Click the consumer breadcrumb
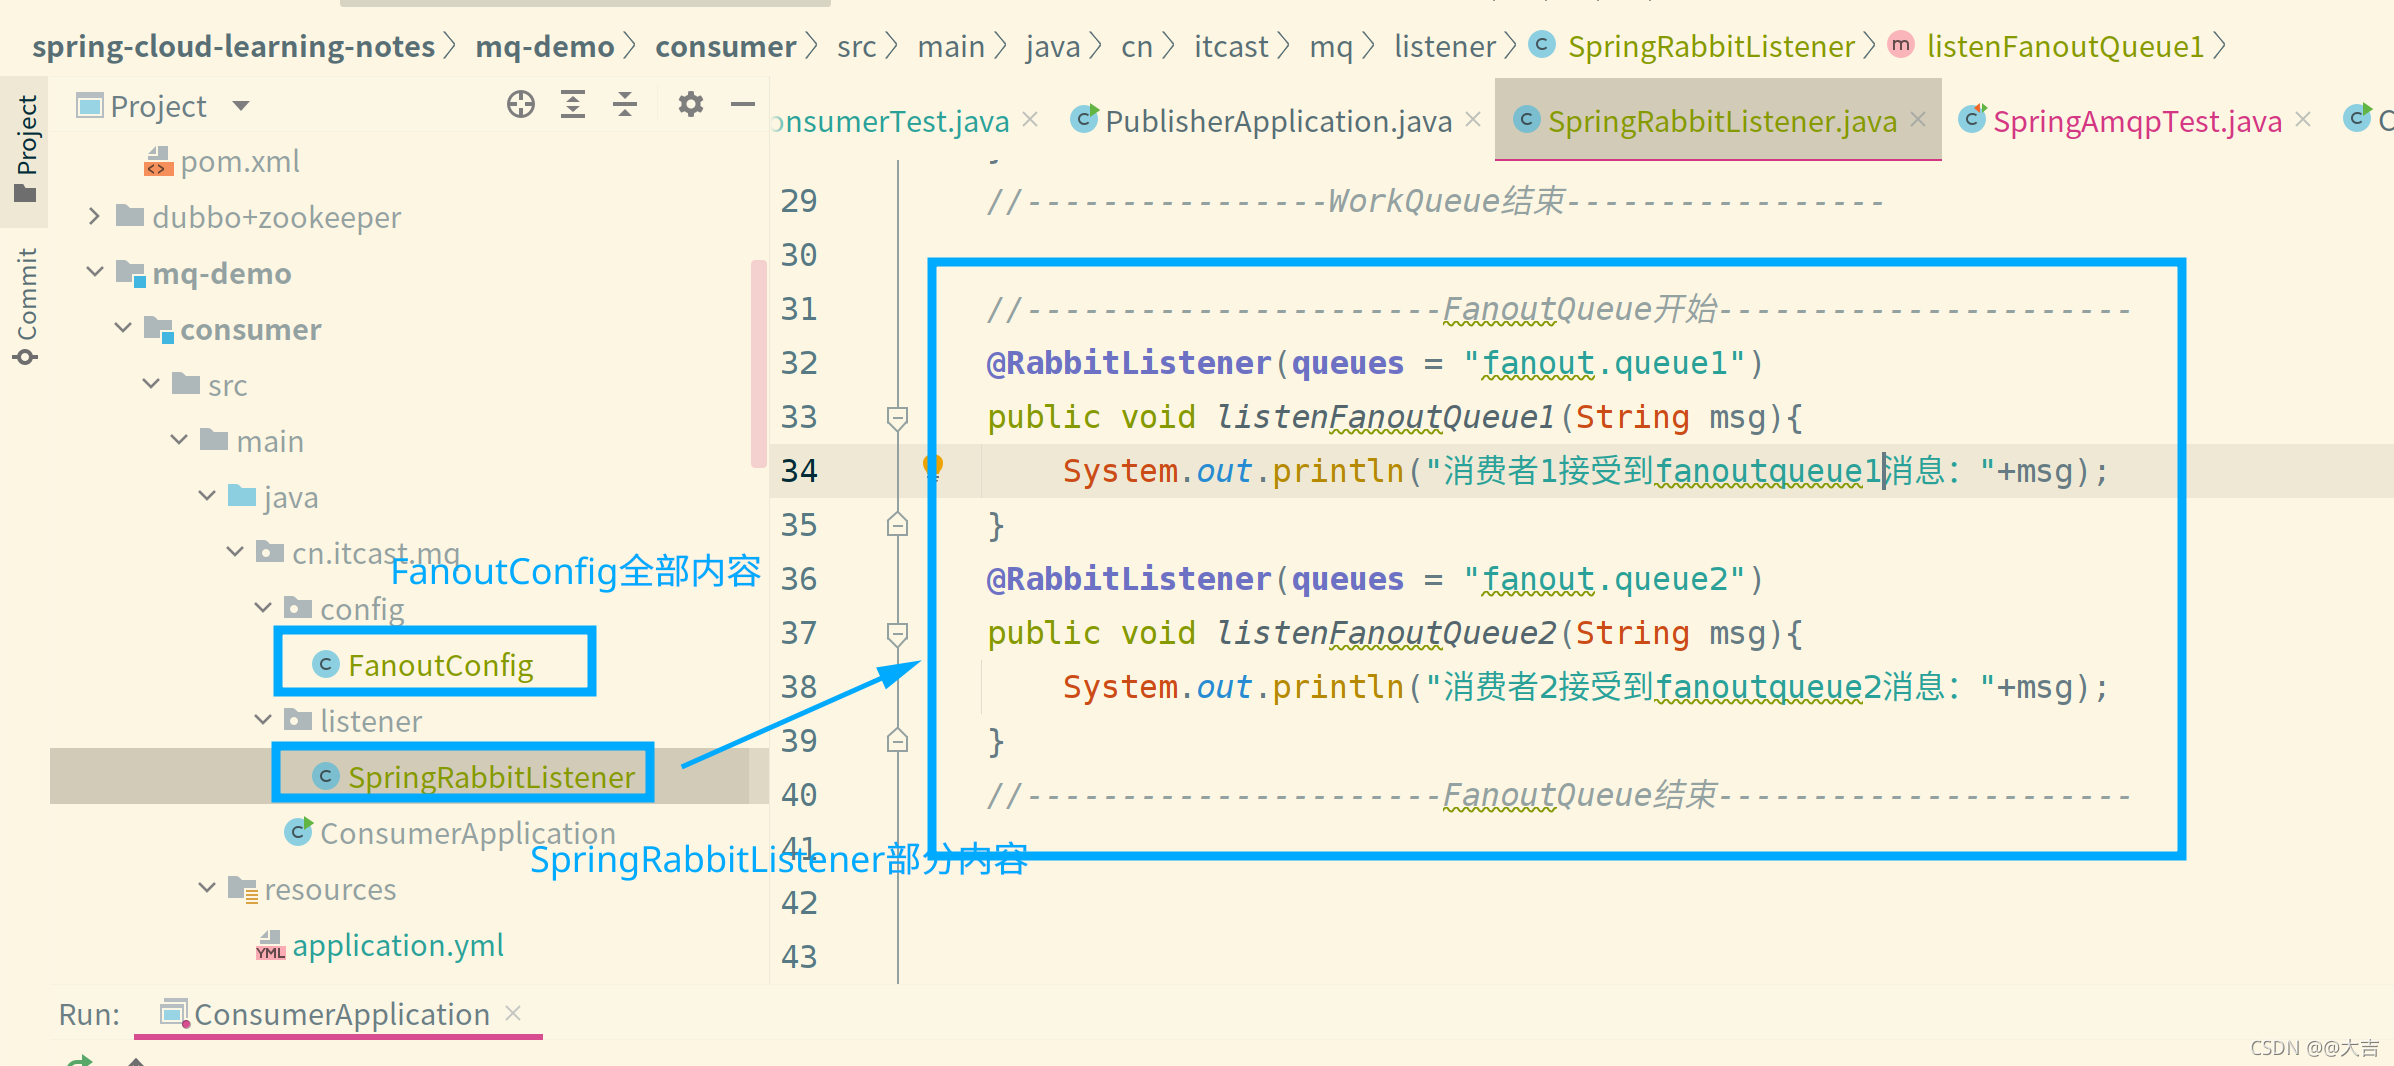 [726, 46]
